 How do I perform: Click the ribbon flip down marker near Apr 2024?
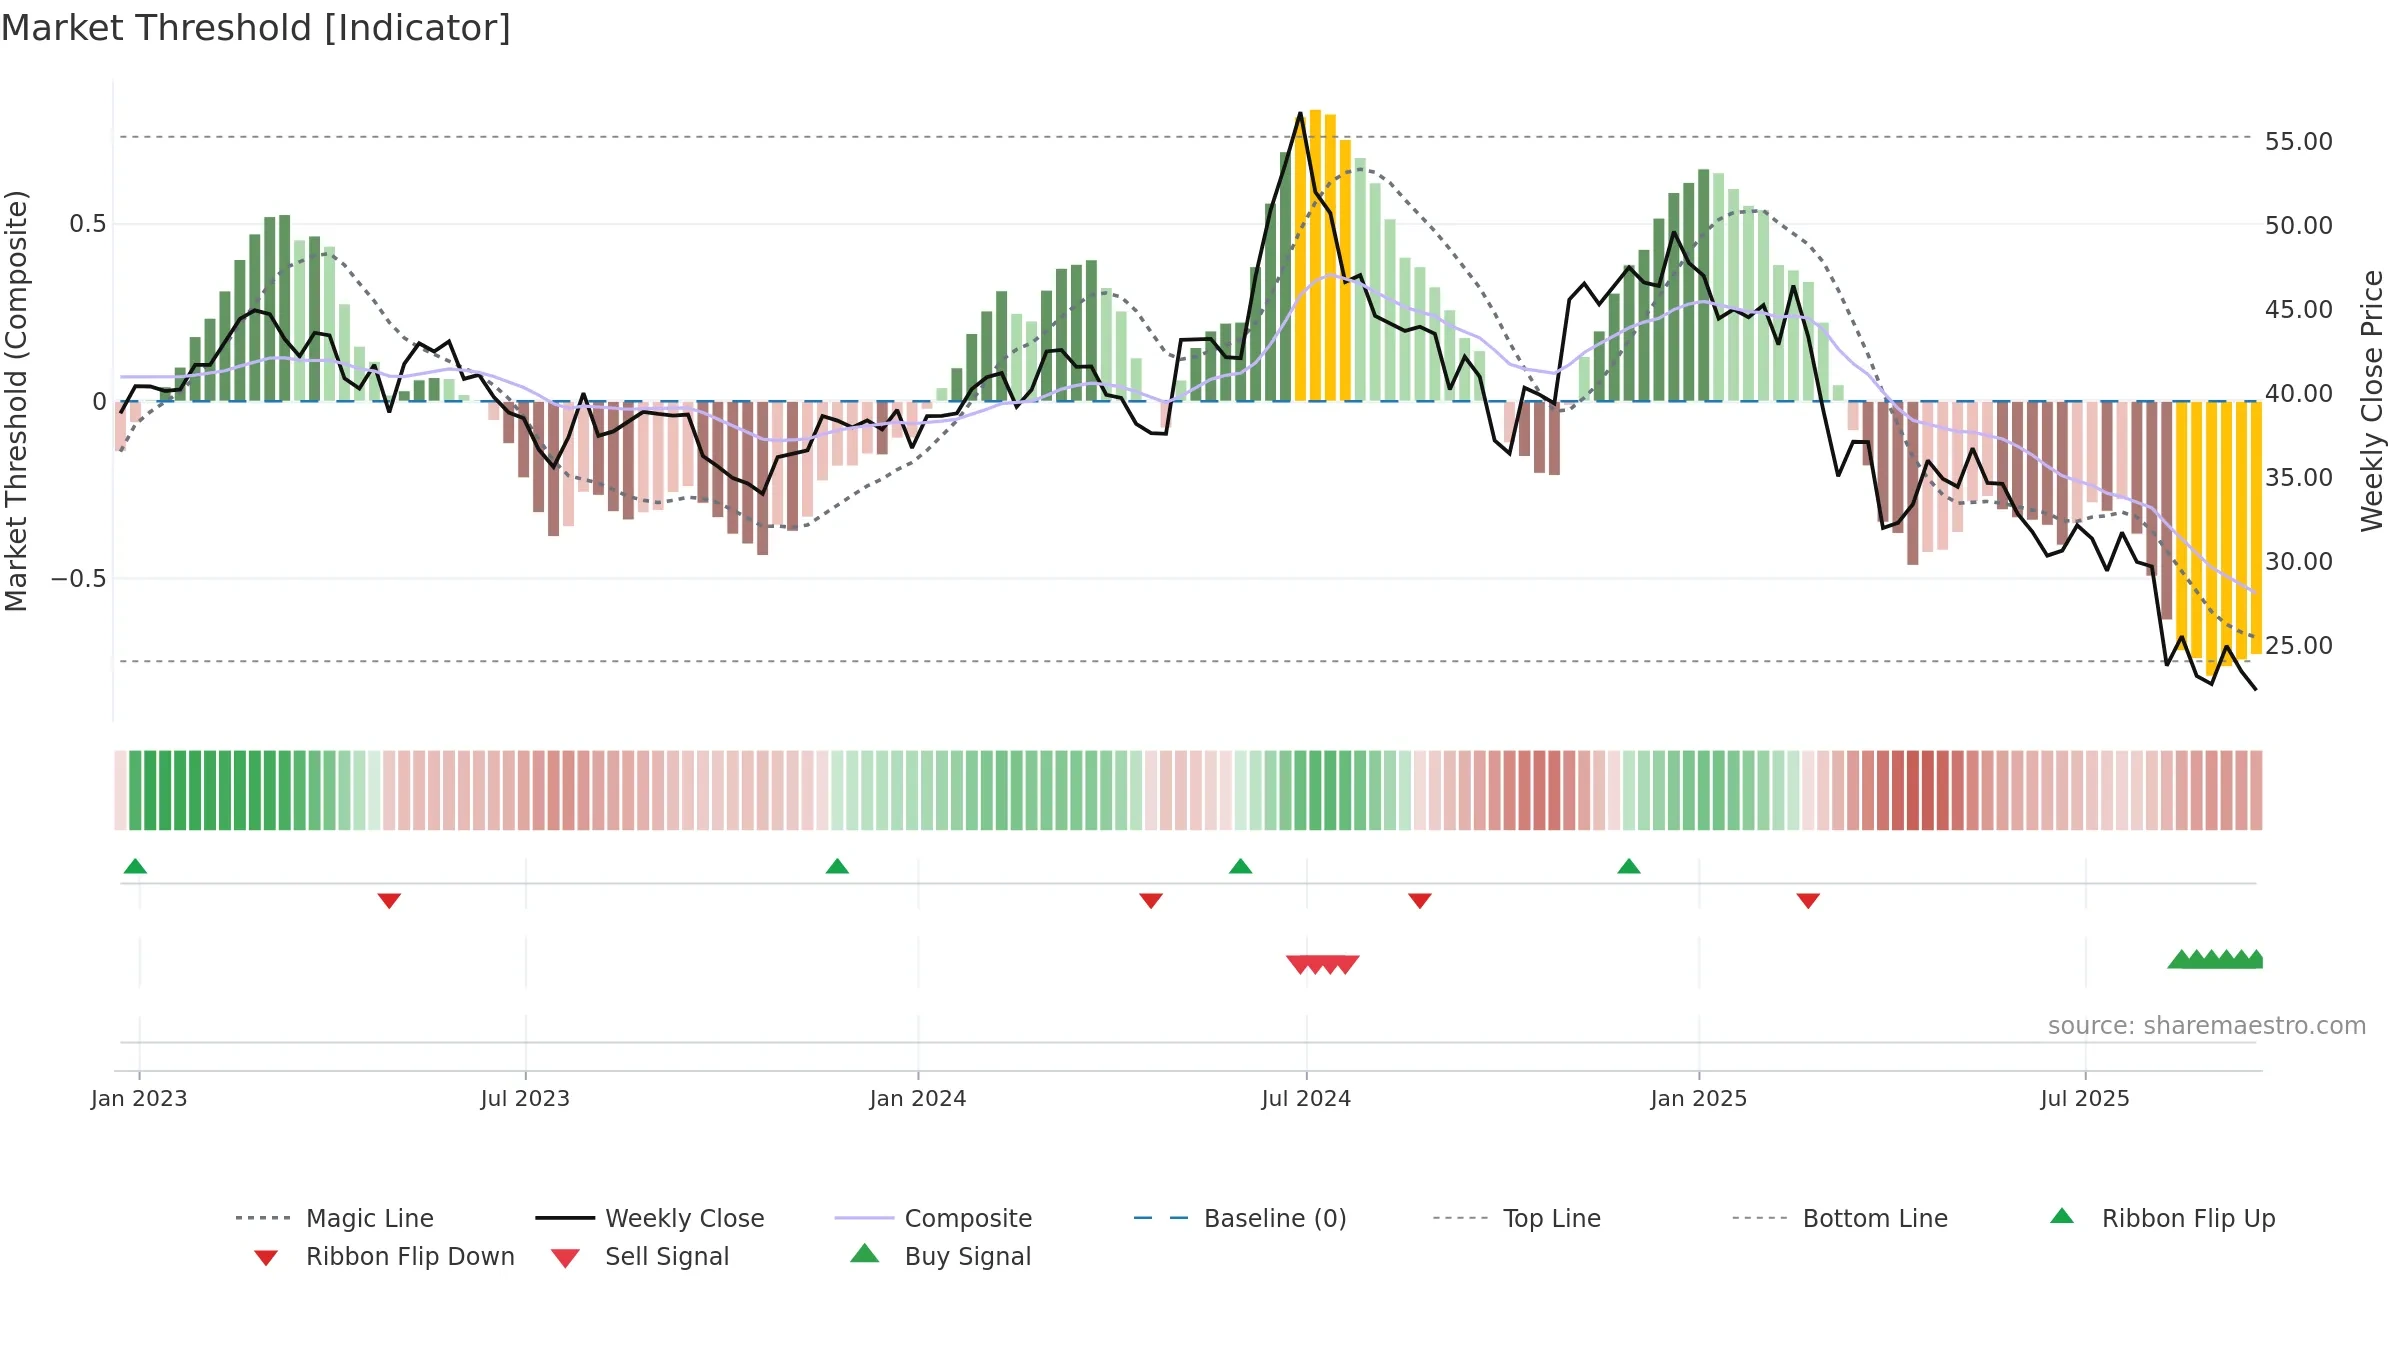tap(1151, 901)
